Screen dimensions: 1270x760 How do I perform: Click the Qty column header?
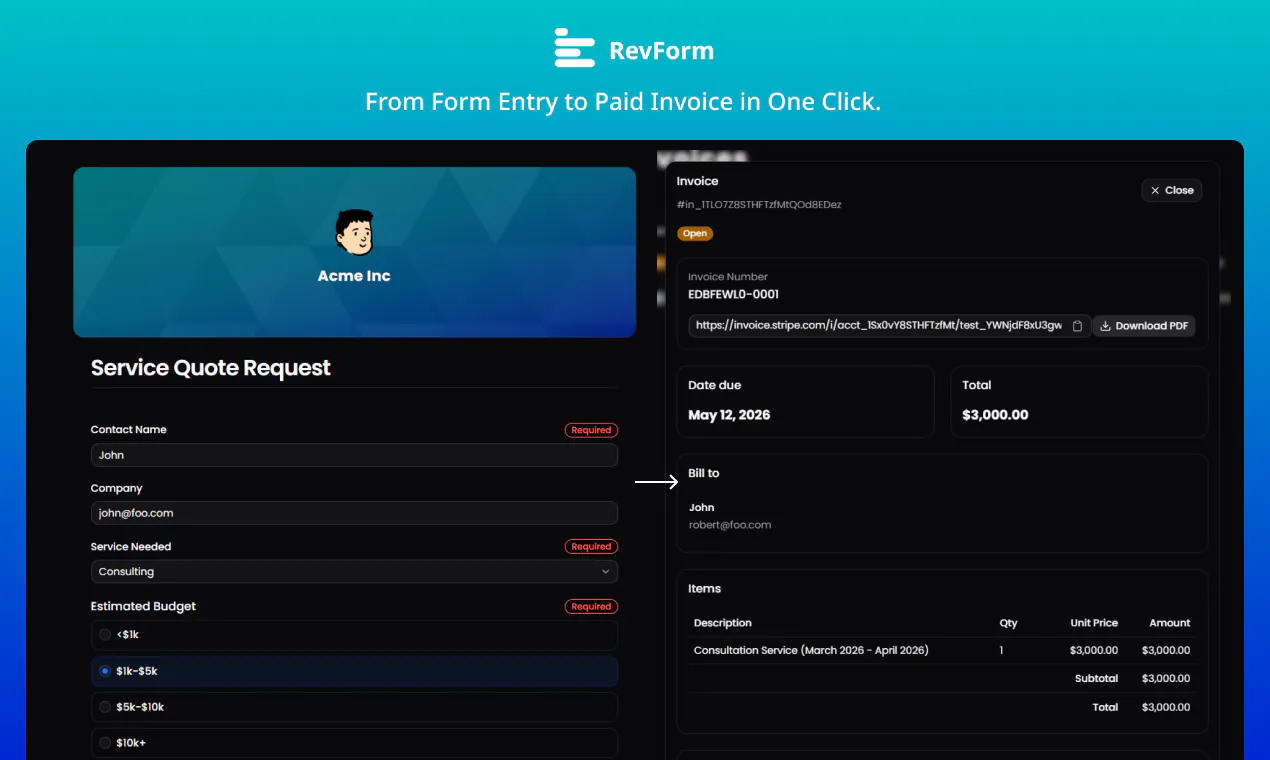[1008, 623]
